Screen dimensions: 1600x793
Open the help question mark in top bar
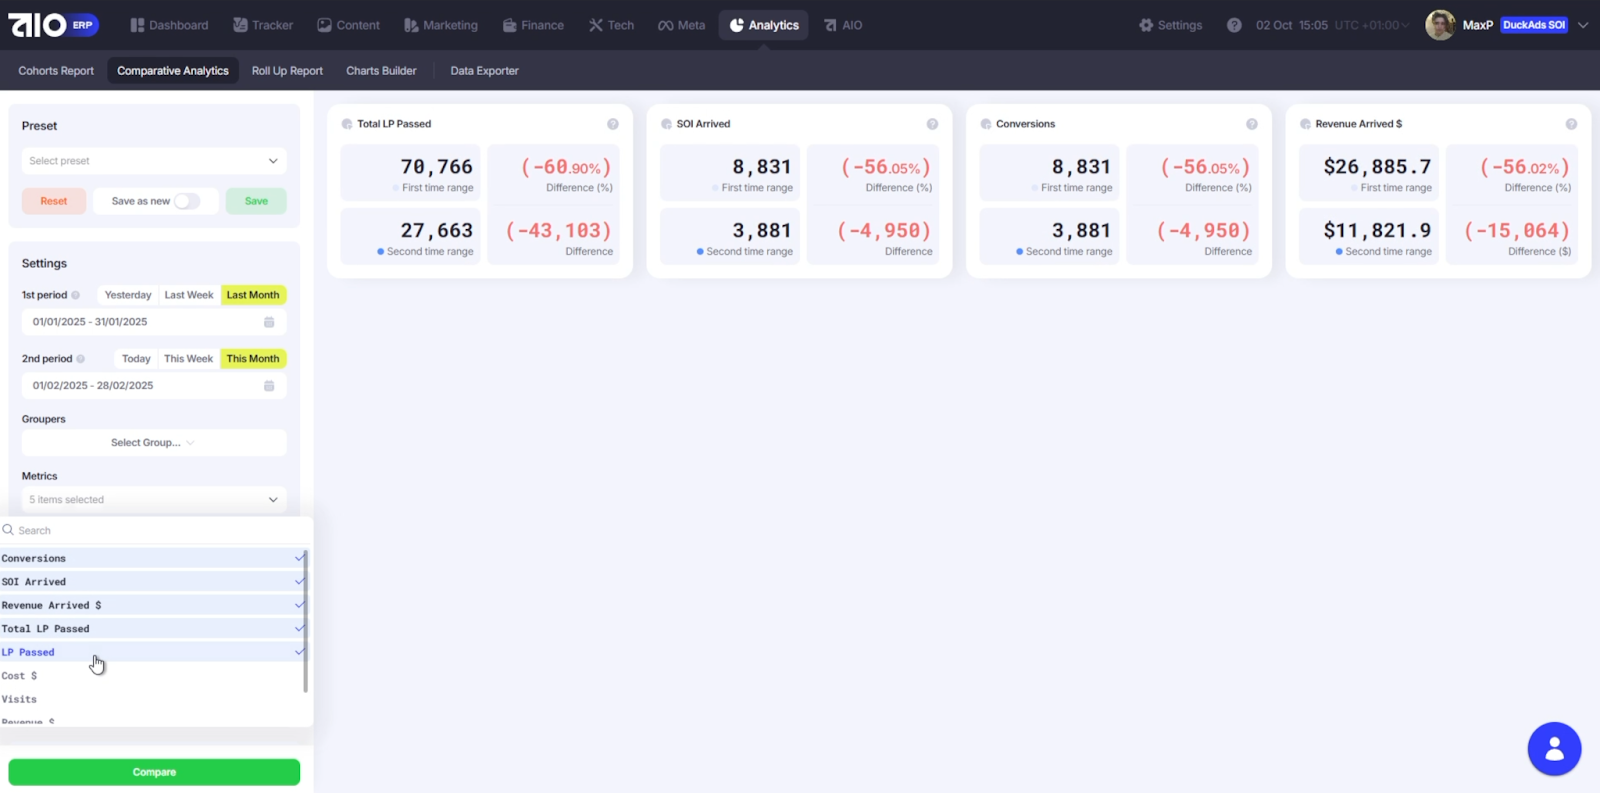coord(1234,25)
